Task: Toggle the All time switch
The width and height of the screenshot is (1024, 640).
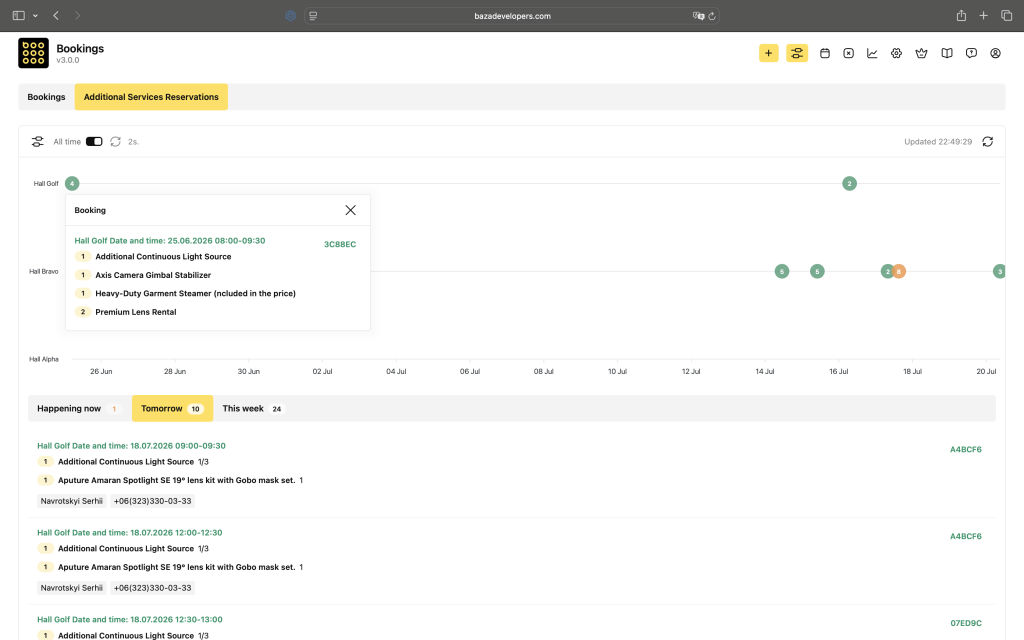Action: [94, 142]
